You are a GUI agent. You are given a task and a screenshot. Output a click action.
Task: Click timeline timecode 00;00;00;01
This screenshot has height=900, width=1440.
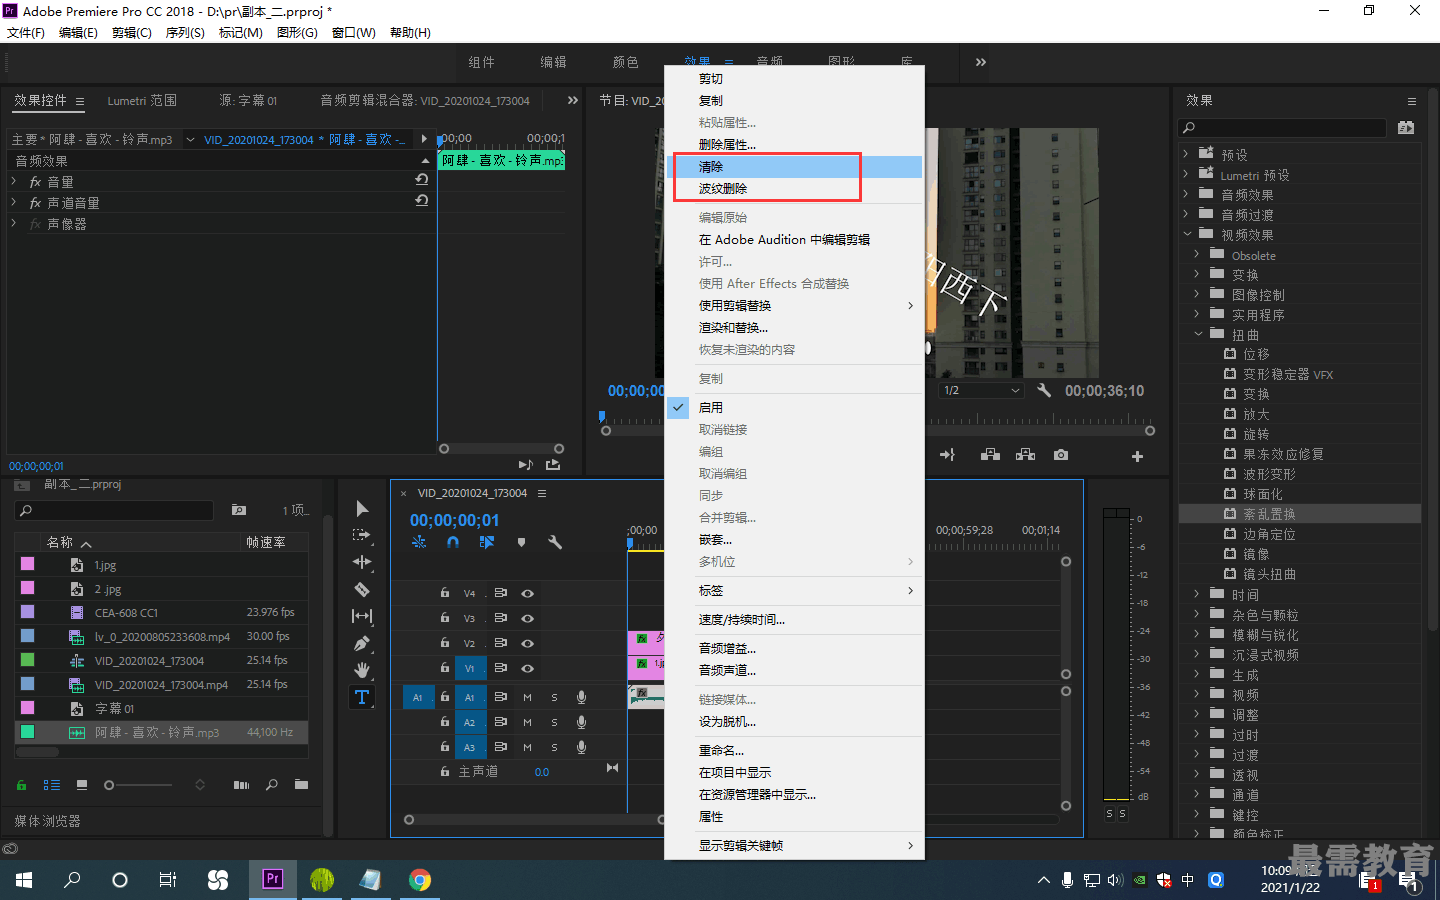454,520
